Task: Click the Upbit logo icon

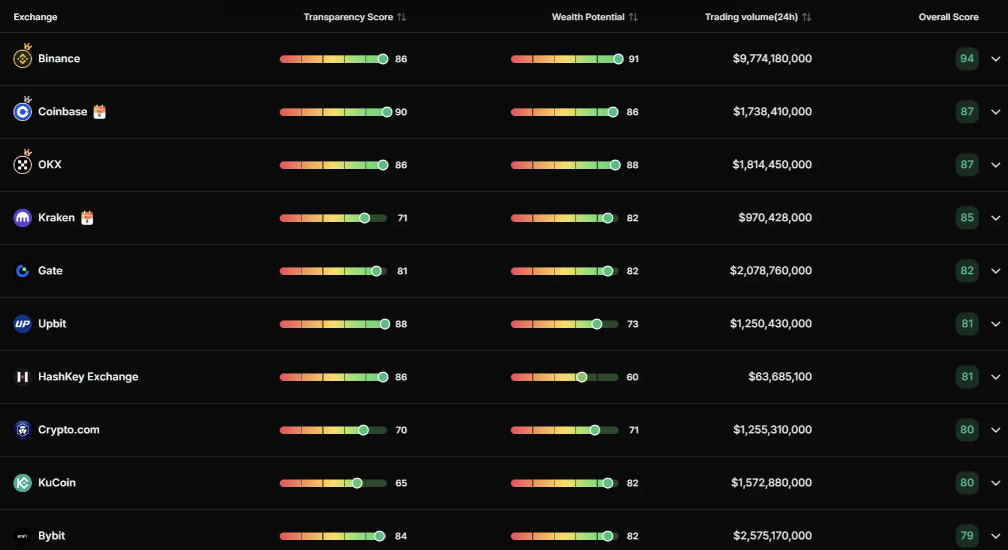Action: [x=22, y=324]
